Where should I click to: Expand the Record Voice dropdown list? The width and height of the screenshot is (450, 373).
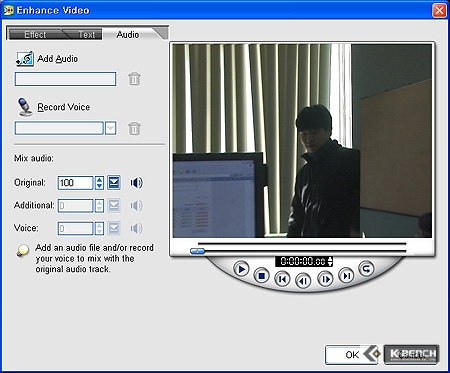pos(111,128)
